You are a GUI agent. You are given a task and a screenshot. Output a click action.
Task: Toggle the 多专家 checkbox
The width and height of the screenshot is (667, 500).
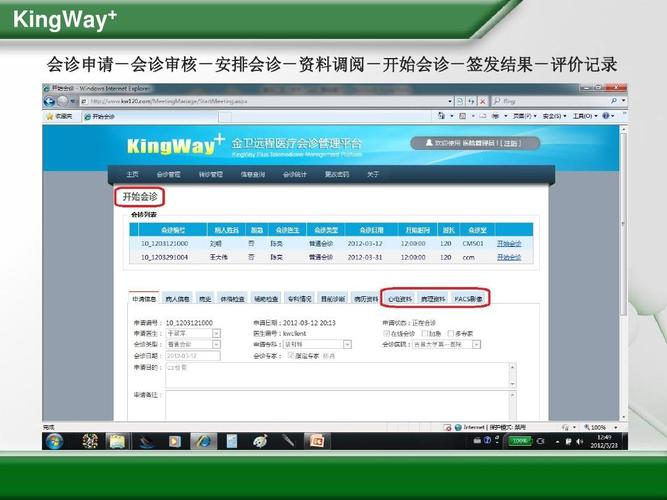[451, 333]
